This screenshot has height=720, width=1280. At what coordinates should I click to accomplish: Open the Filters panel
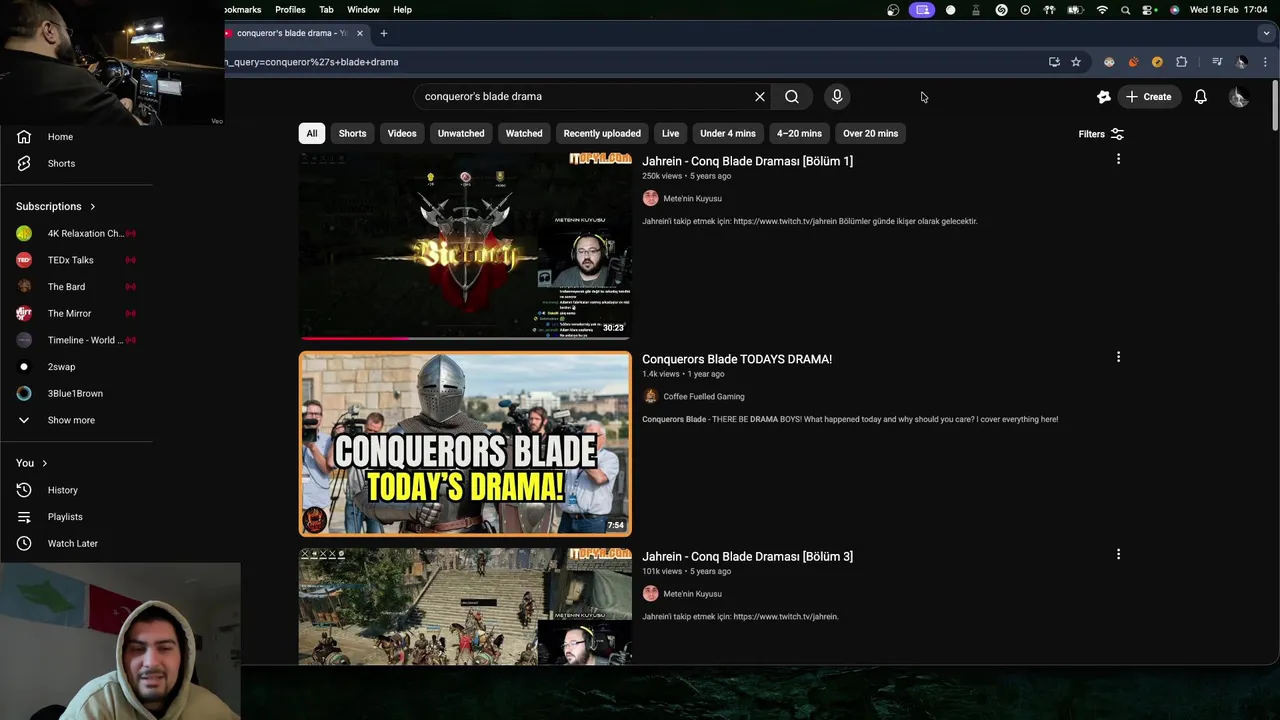[1101, 134]
